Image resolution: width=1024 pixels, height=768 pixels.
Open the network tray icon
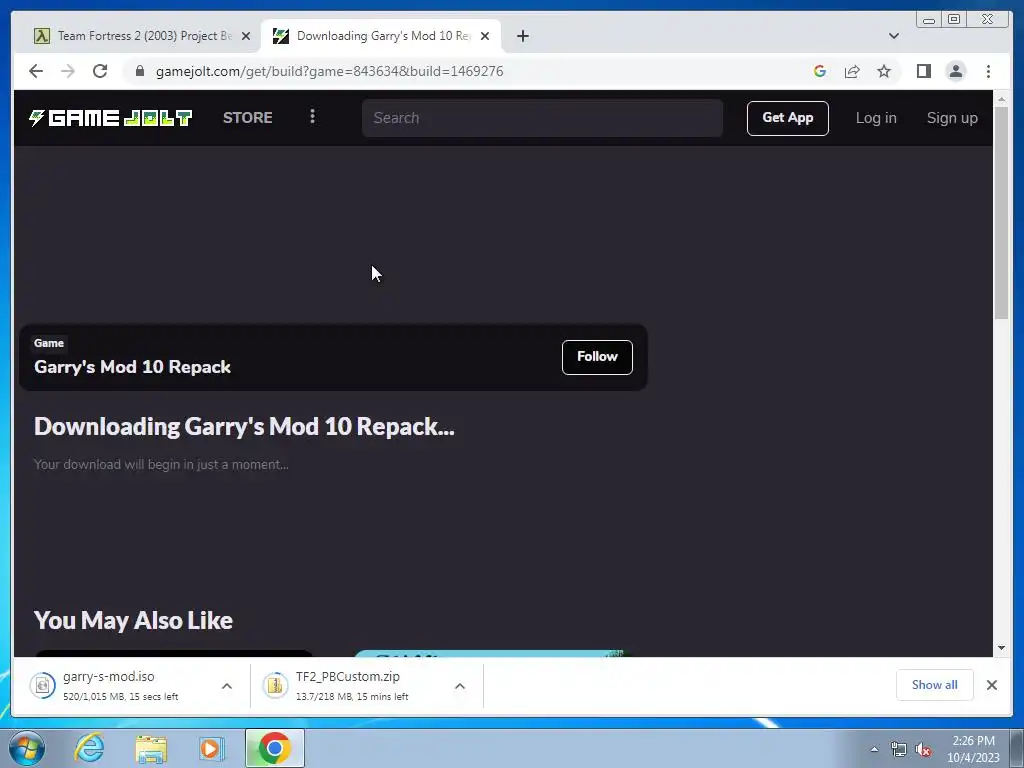(x=899, y=749)
